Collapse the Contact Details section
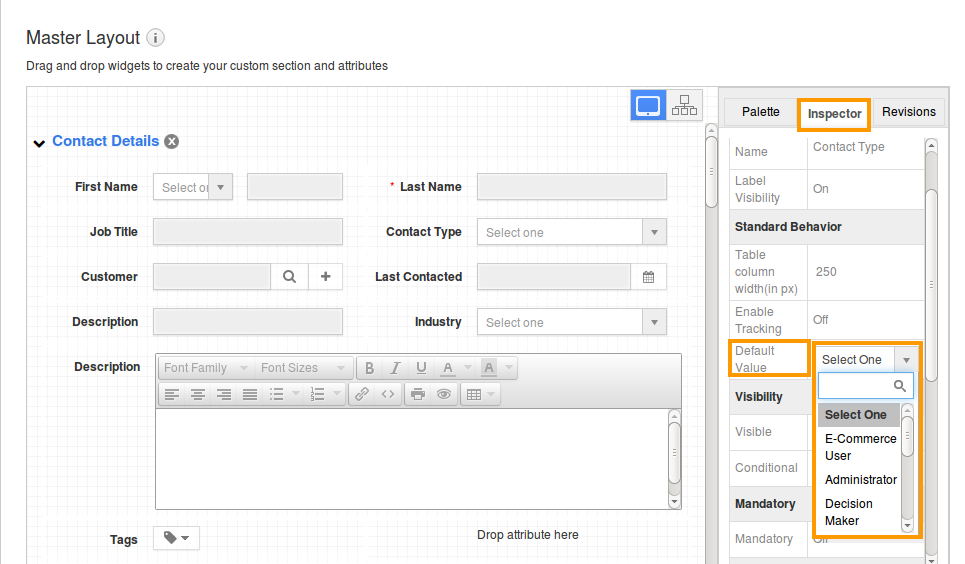Screen dimensions: 965x564 coord(39,143)
